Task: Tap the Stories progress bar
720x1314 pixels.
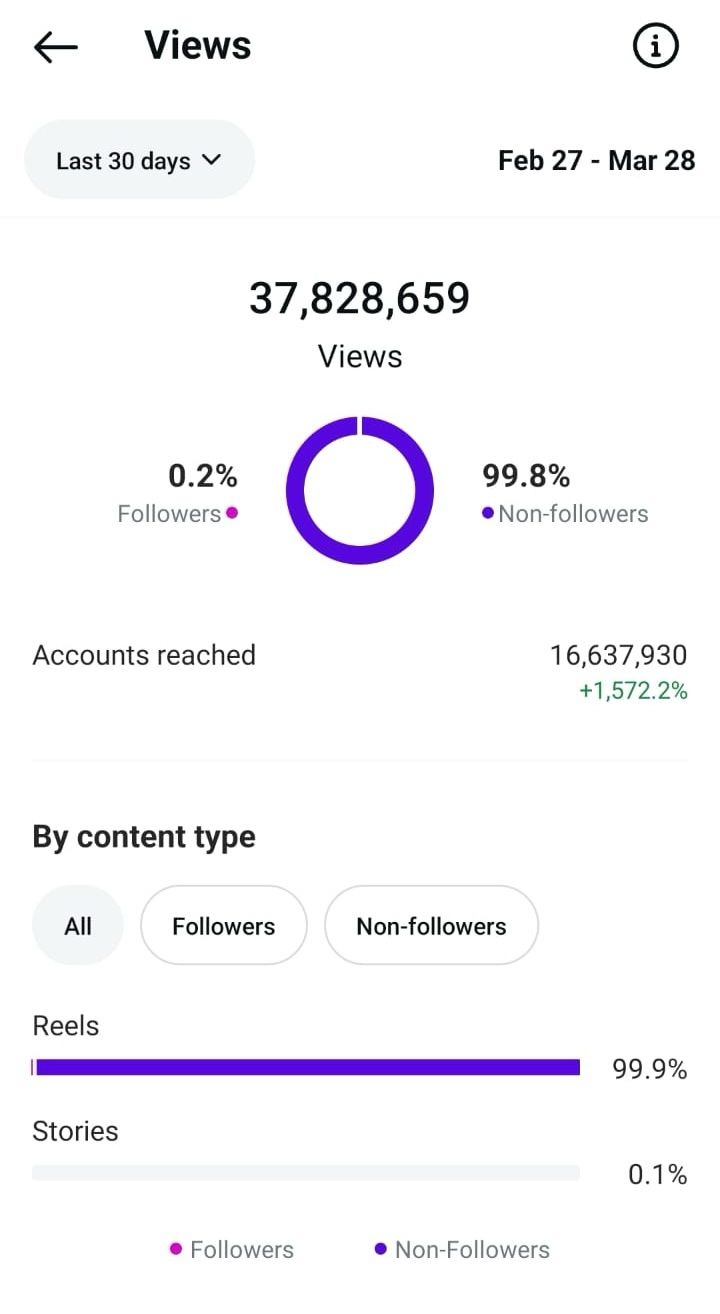Action: click(x=306, y=1172)
